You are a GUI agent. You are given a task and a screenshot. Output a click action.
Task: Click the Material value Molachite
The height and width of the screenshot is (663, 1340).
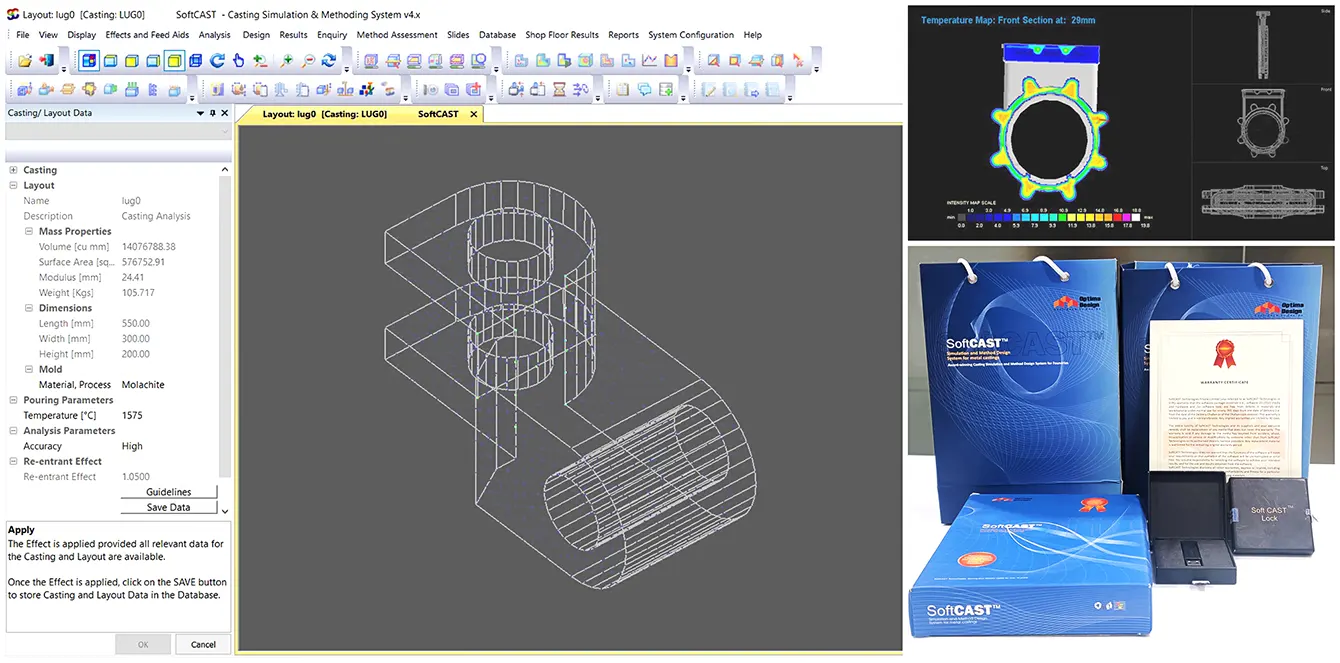[x=143, y=385]
